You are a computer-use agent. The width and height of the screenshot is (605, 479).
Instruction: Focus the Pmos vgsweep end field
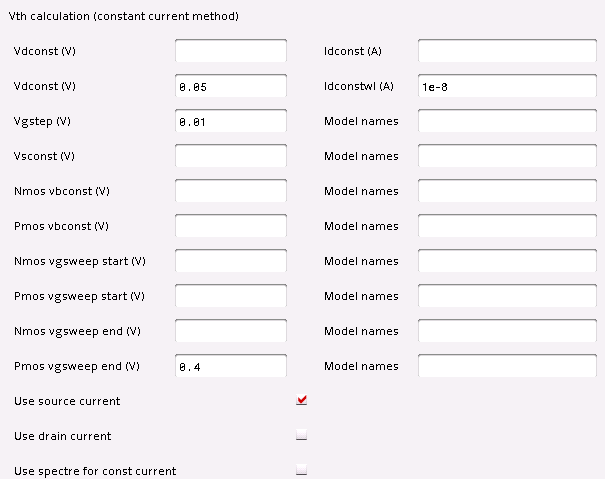(x=231, y=366)
